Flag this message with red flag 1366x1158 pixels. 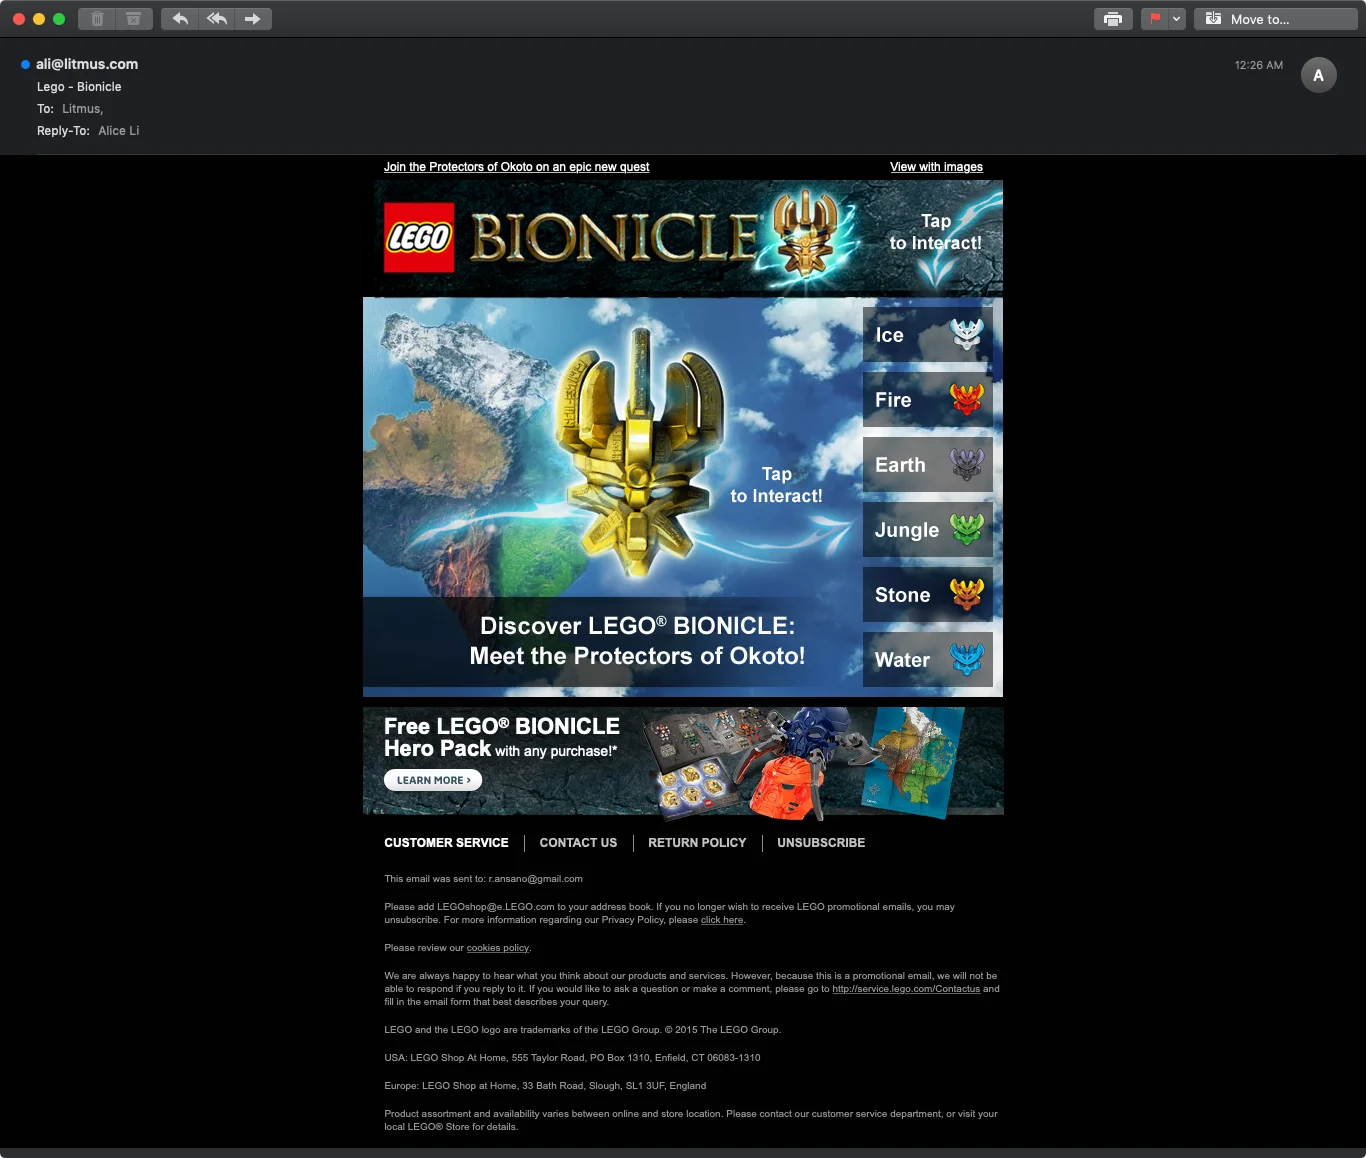tap(1155, 19)
